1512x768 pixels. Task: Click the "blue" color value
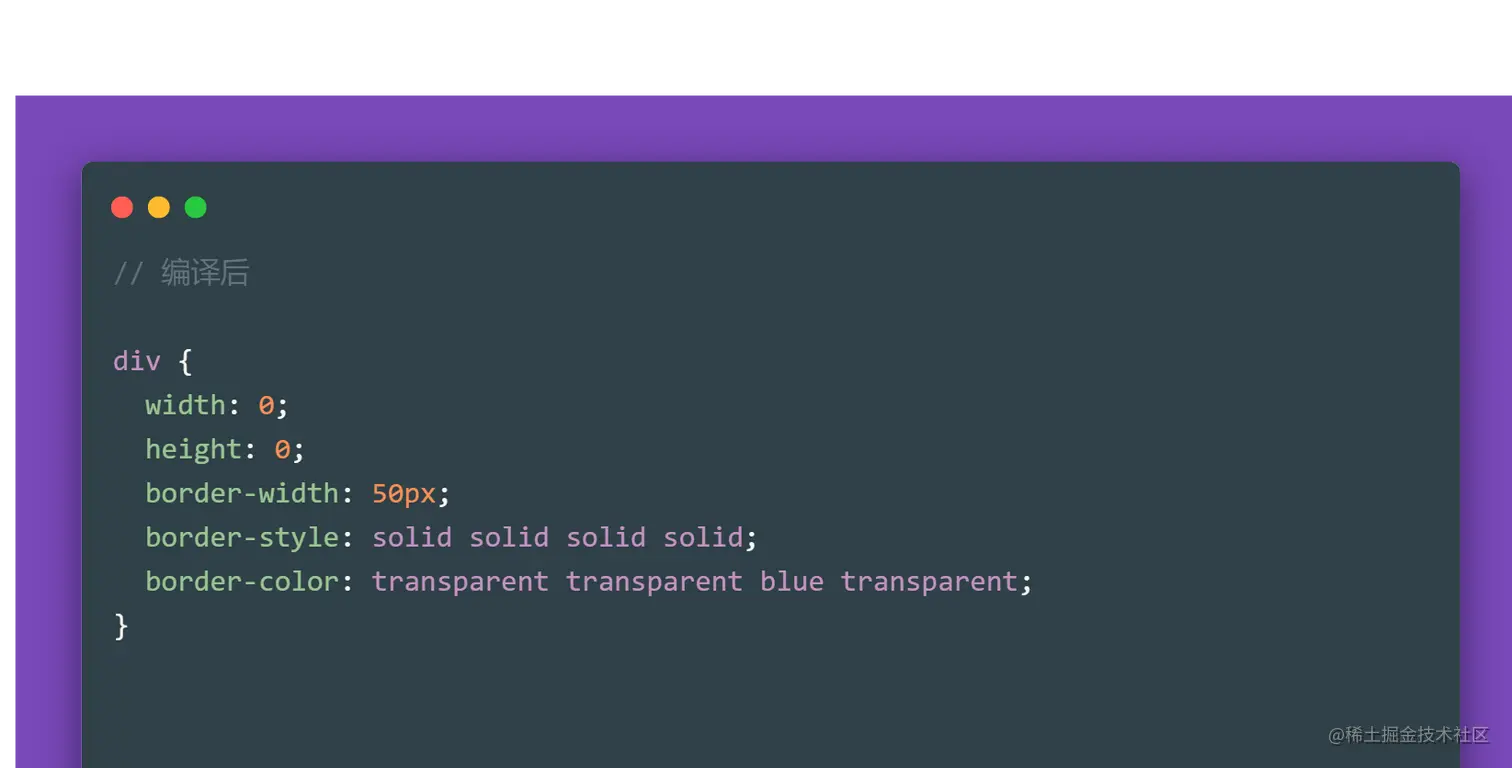click(x=791, y=581)
